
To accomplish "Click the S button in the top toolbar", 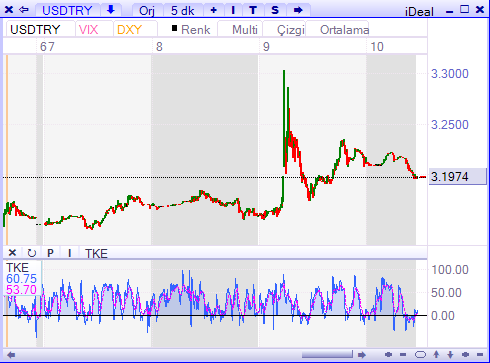I will [x=275, y=10].
